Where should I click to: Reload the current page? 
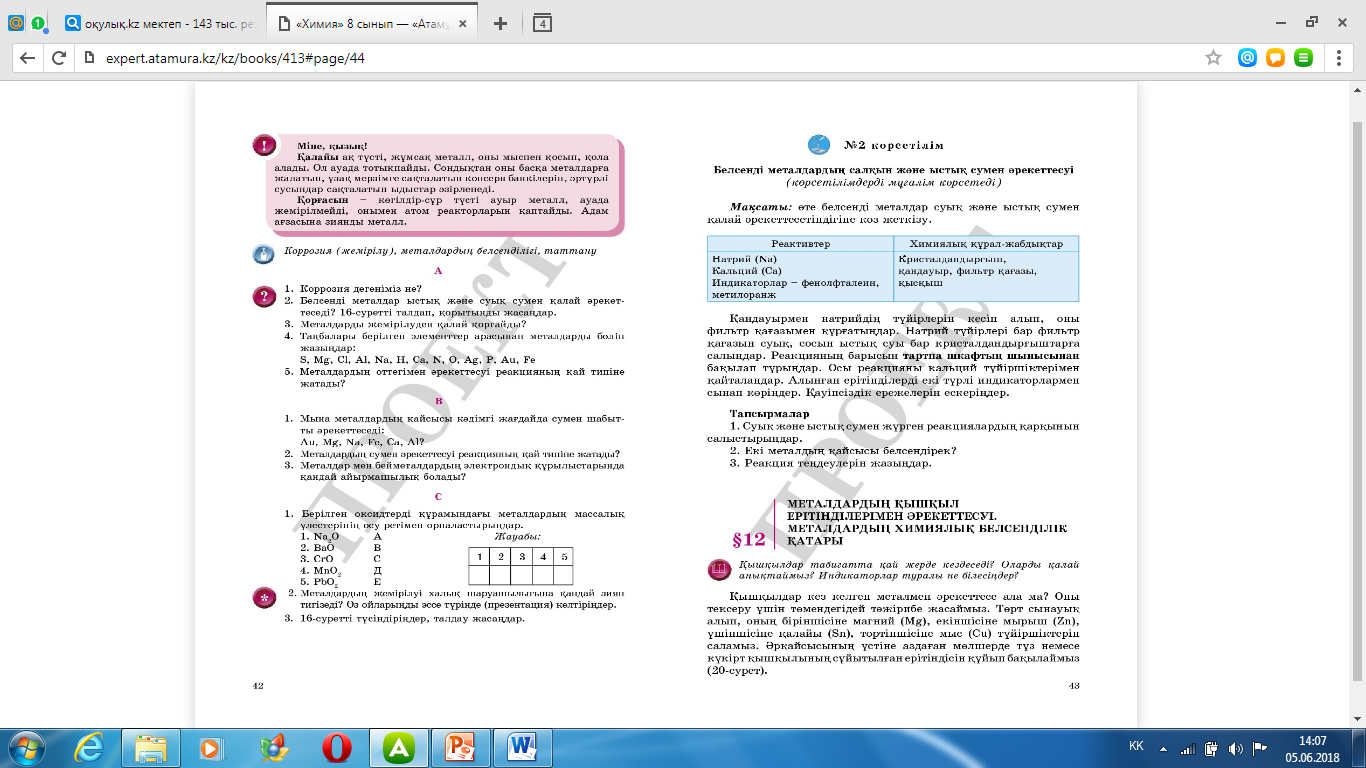pos(59,58)
